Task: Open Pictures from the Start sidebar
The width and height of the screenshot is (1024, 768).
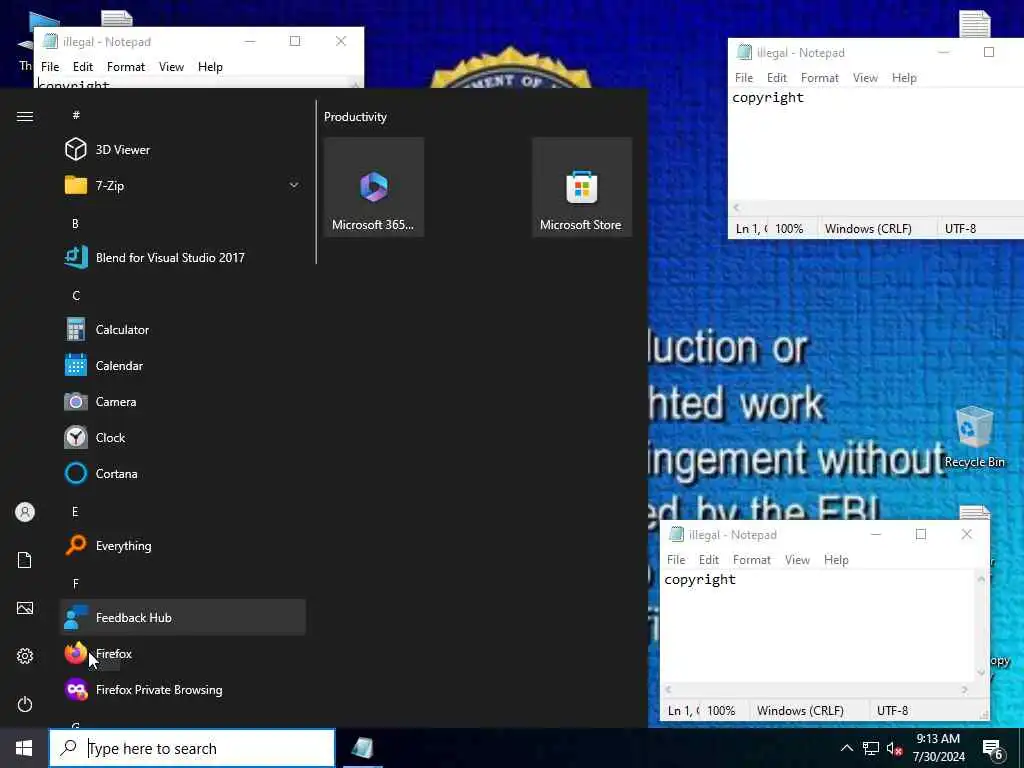Action: click(x=25, y=608)
